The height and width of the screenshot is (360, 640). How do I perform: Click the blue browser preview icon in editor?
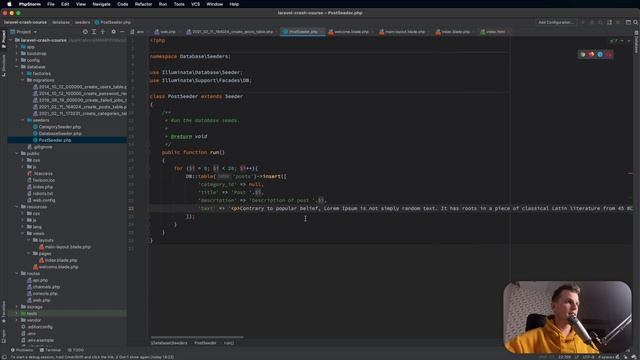tap(600, 54)
